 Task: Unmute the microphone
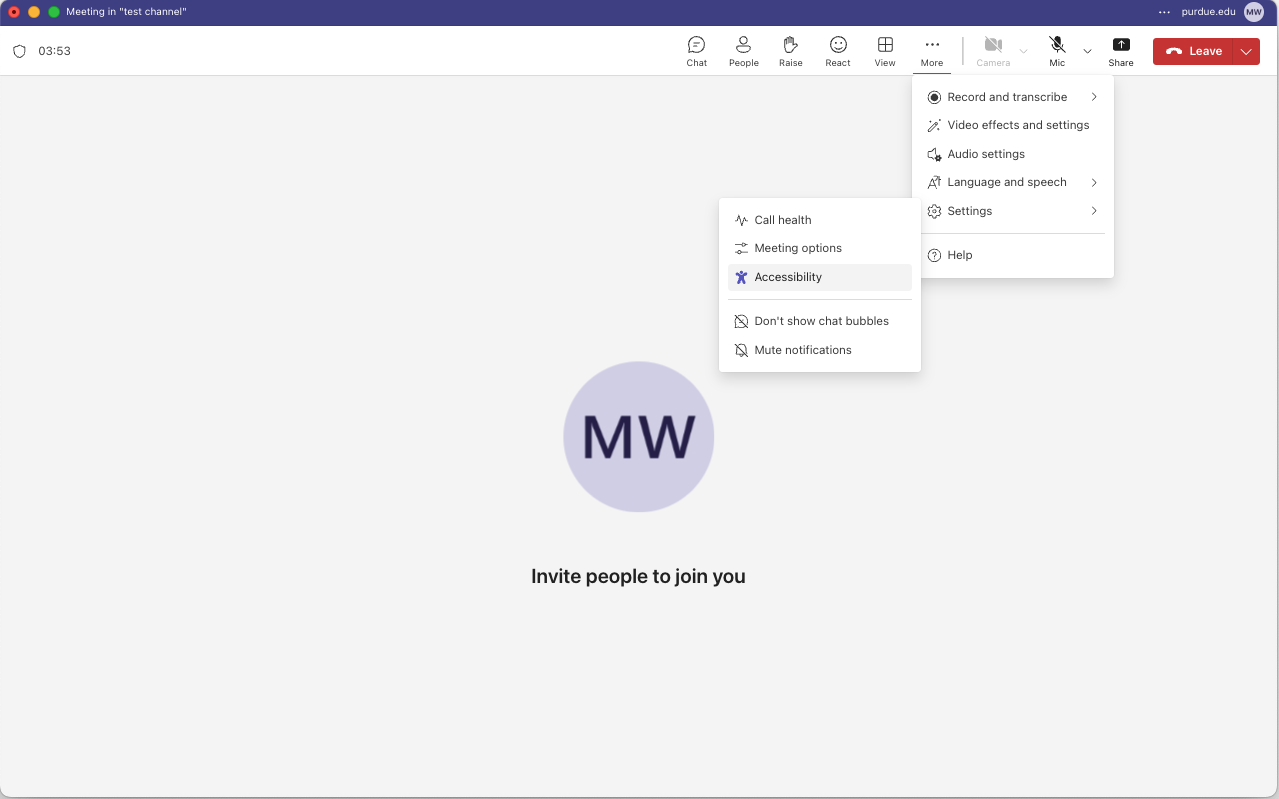(1057, 51)
